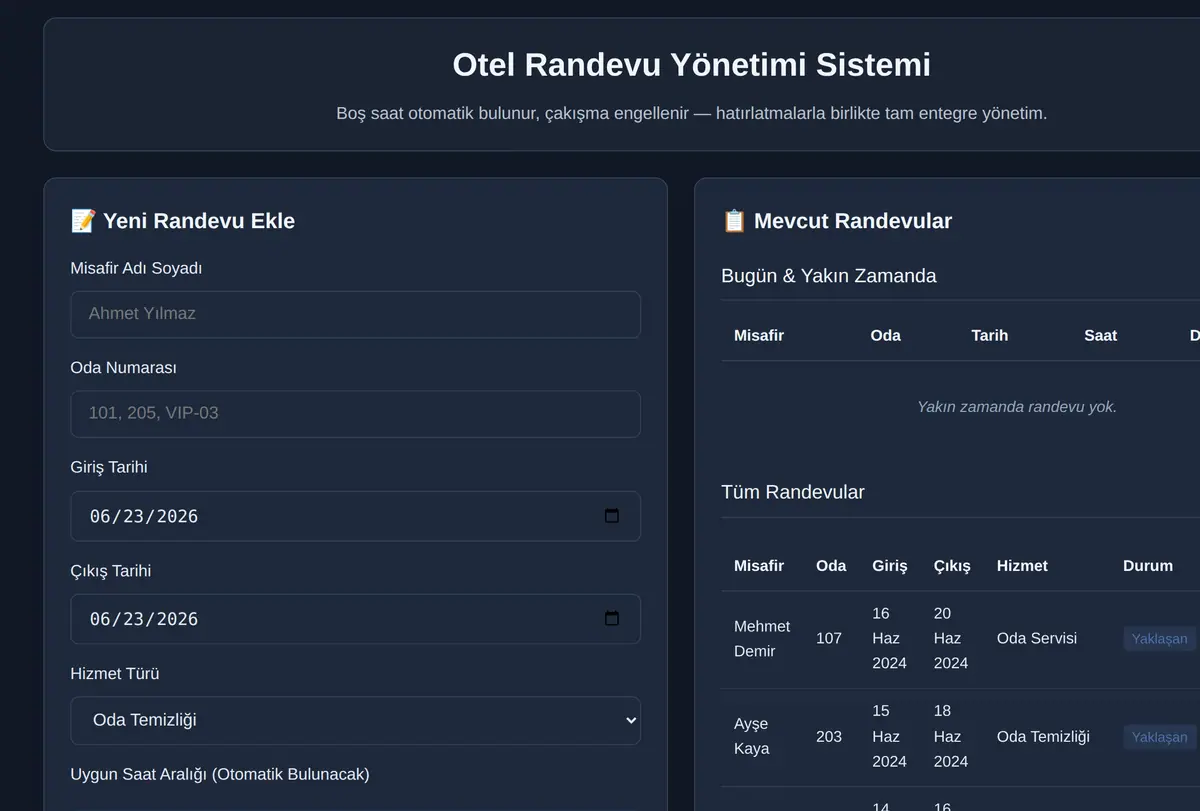Viewport: 1200px width, 811px height.
Task: Click the Giriş Tarihi date field
Action: 355,516
